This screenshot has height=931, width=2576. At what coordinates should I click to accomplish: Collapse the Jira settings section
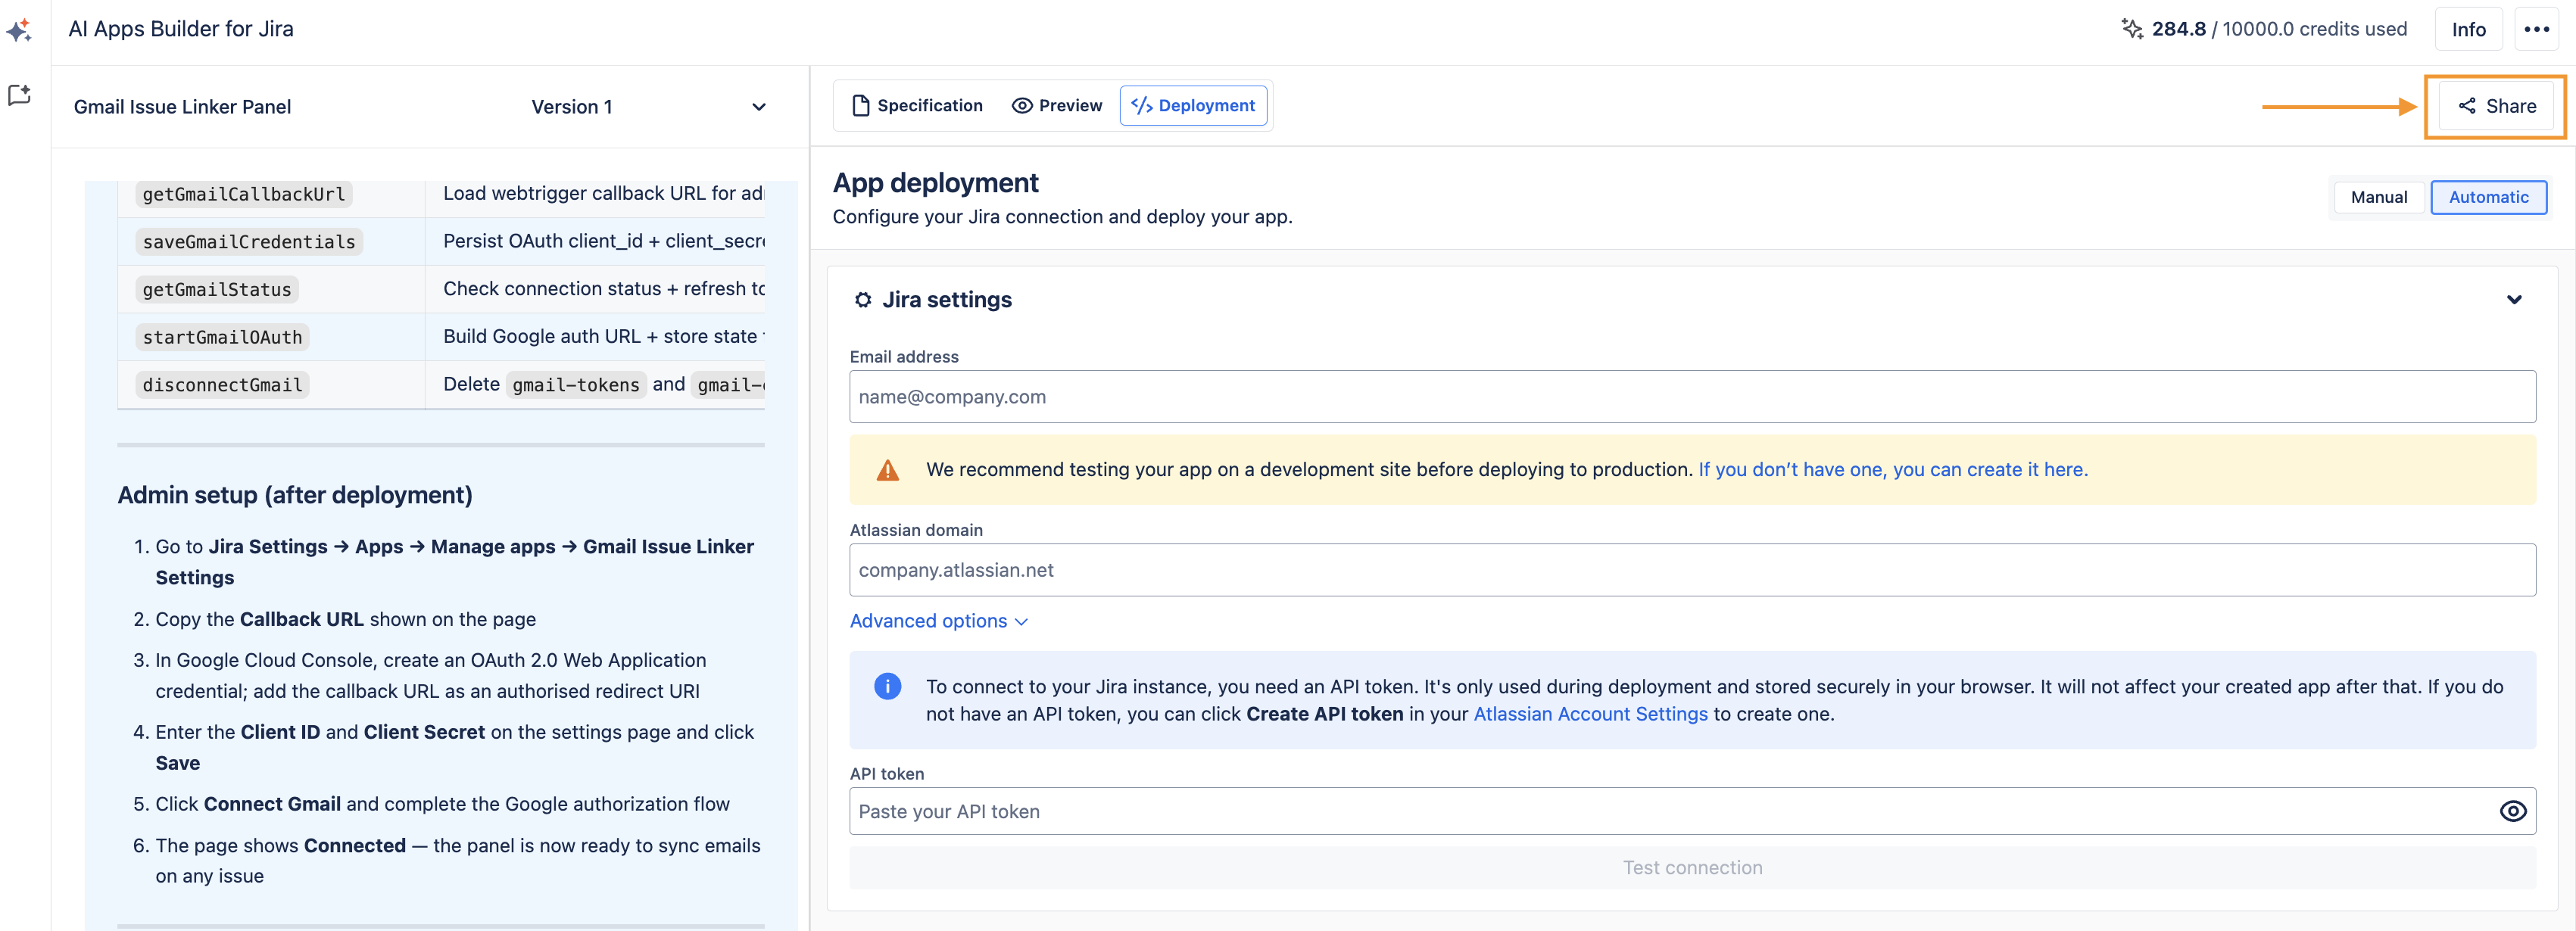click(x=2513, y=300)
